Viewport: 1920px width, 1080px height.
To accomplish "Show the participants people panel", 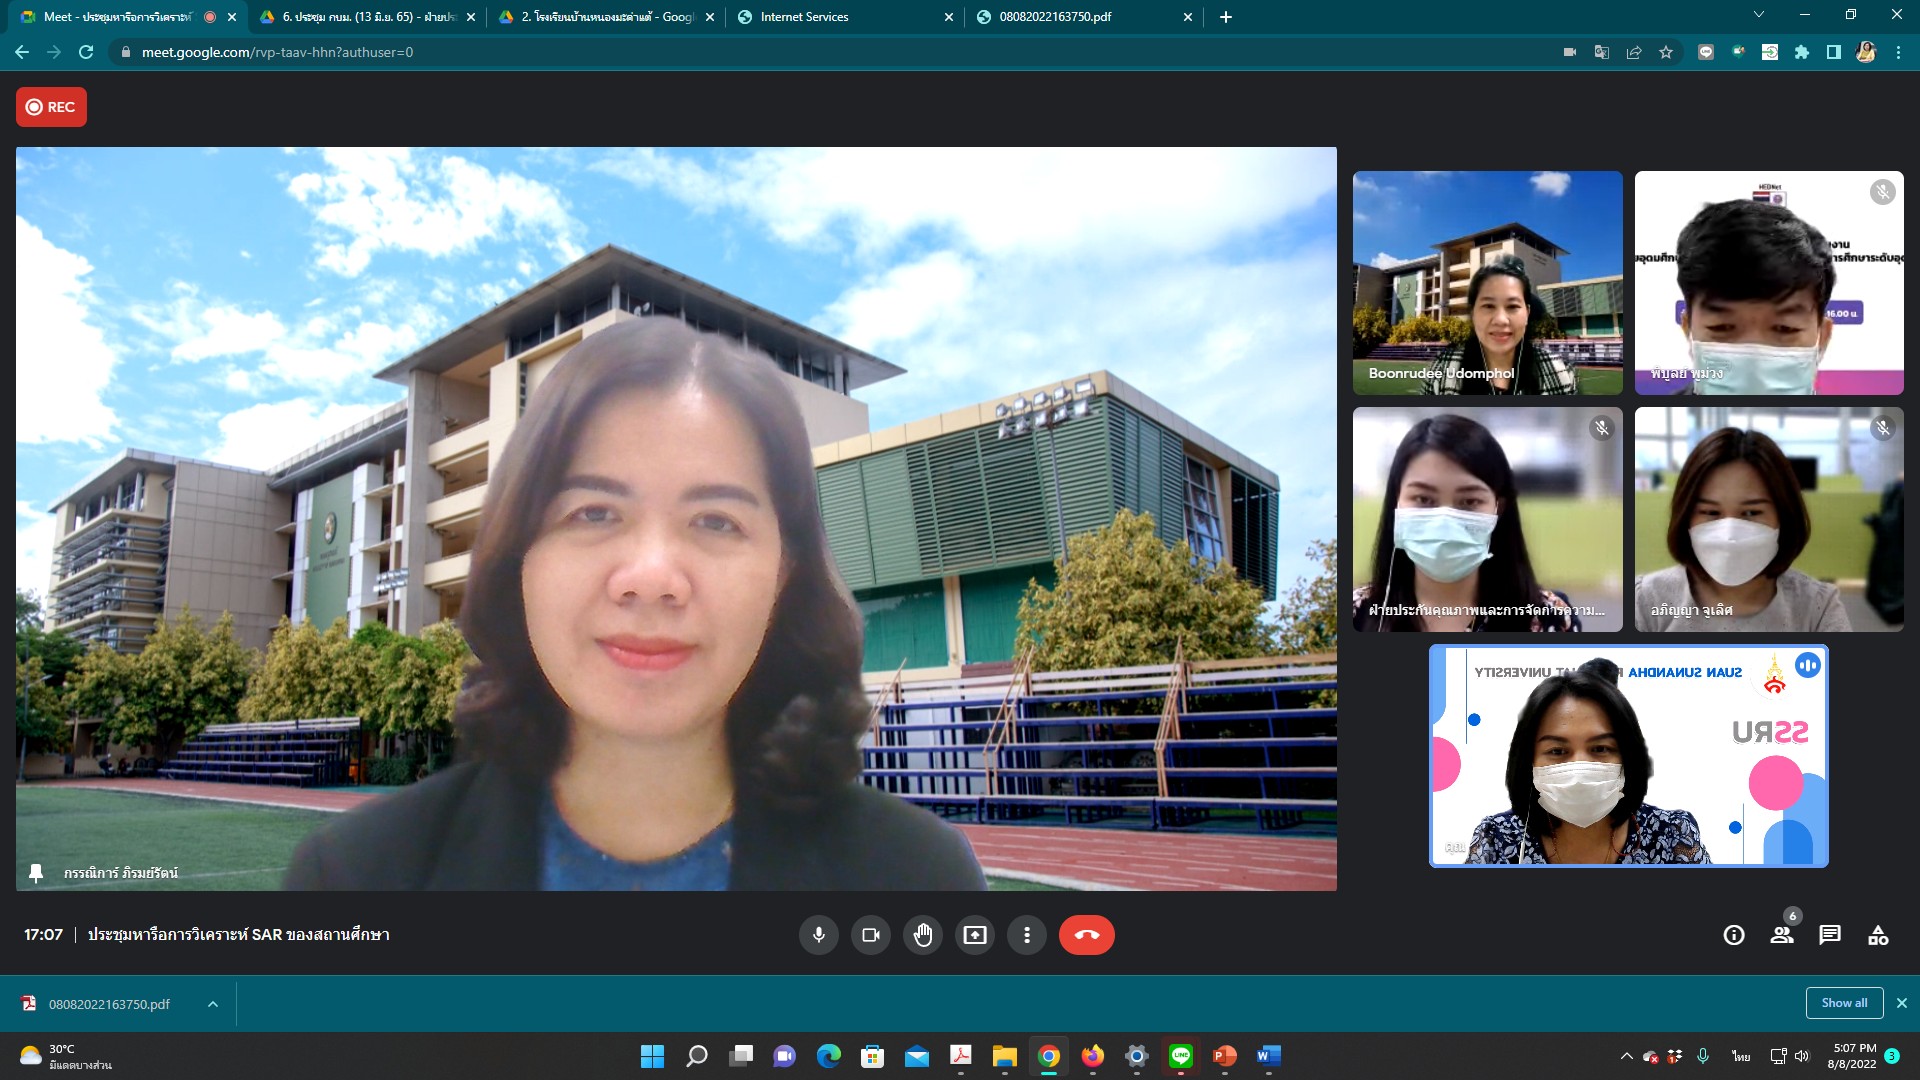I will tap(1782, 935).
